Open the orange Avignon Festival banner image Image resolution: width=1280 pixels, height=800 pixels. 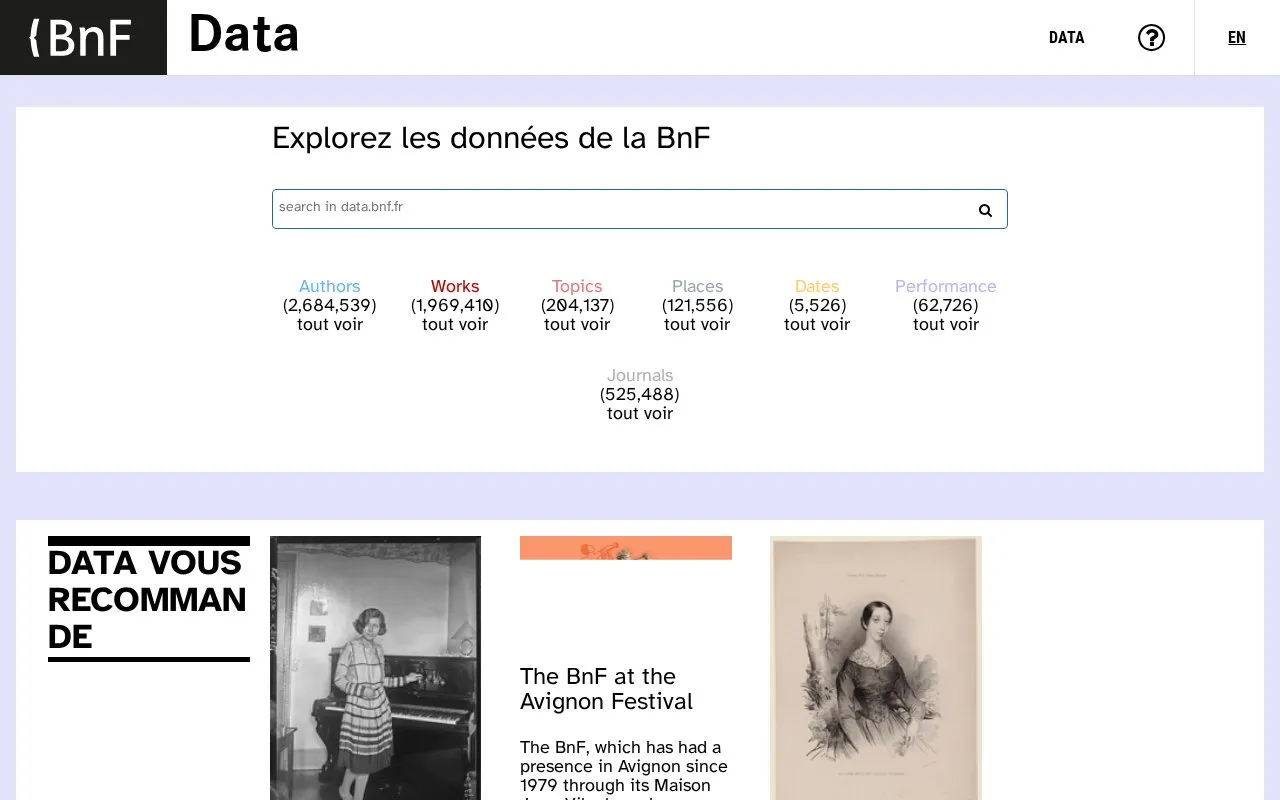[x=626, y=548]
